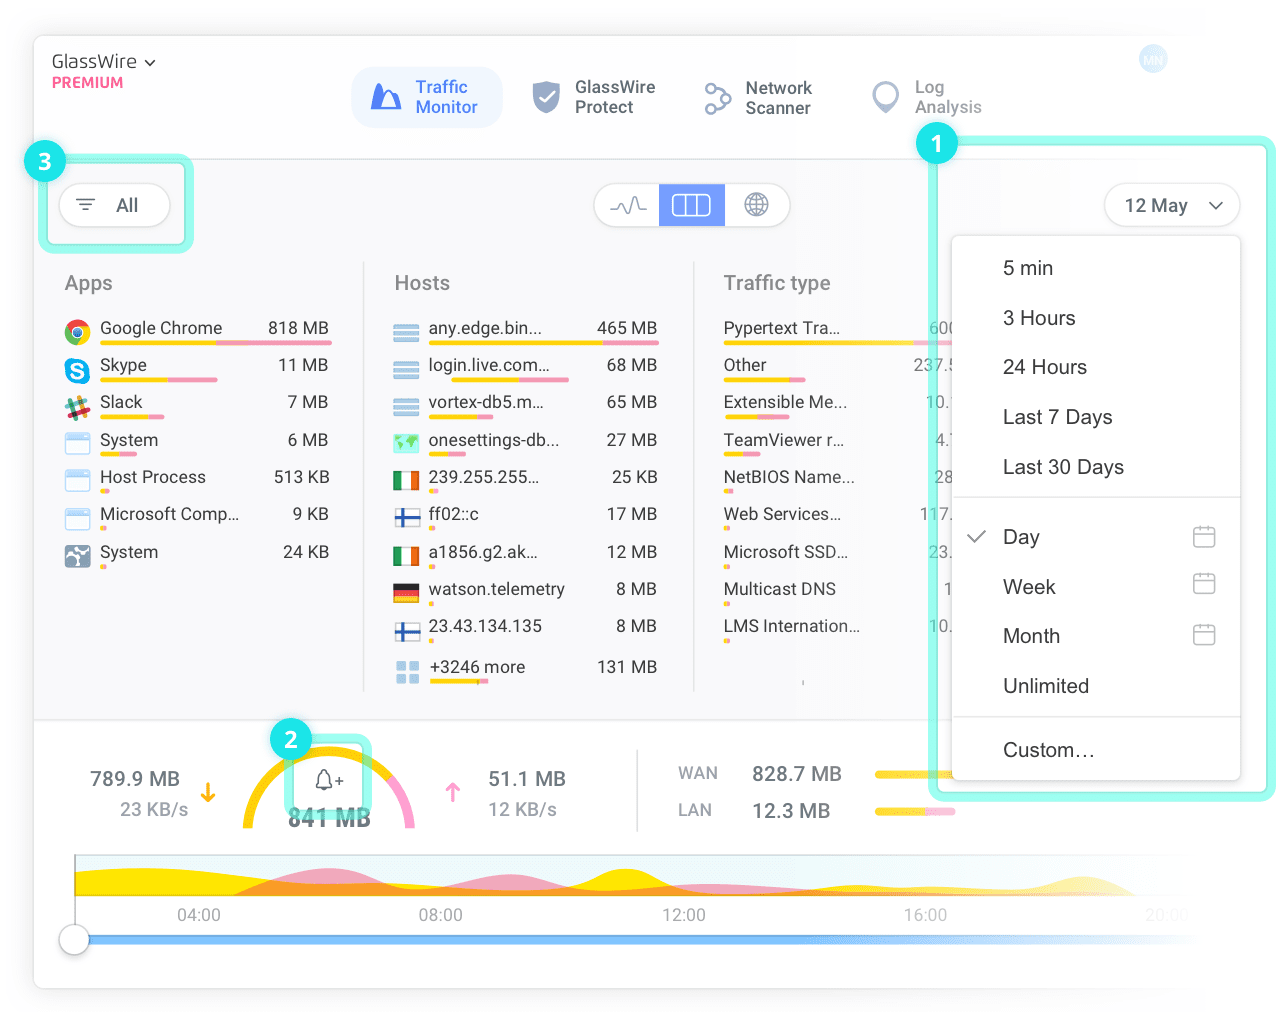Choose the Custom… range option
This screenshot has height=1024, width=1276.
coord(1048,750)
